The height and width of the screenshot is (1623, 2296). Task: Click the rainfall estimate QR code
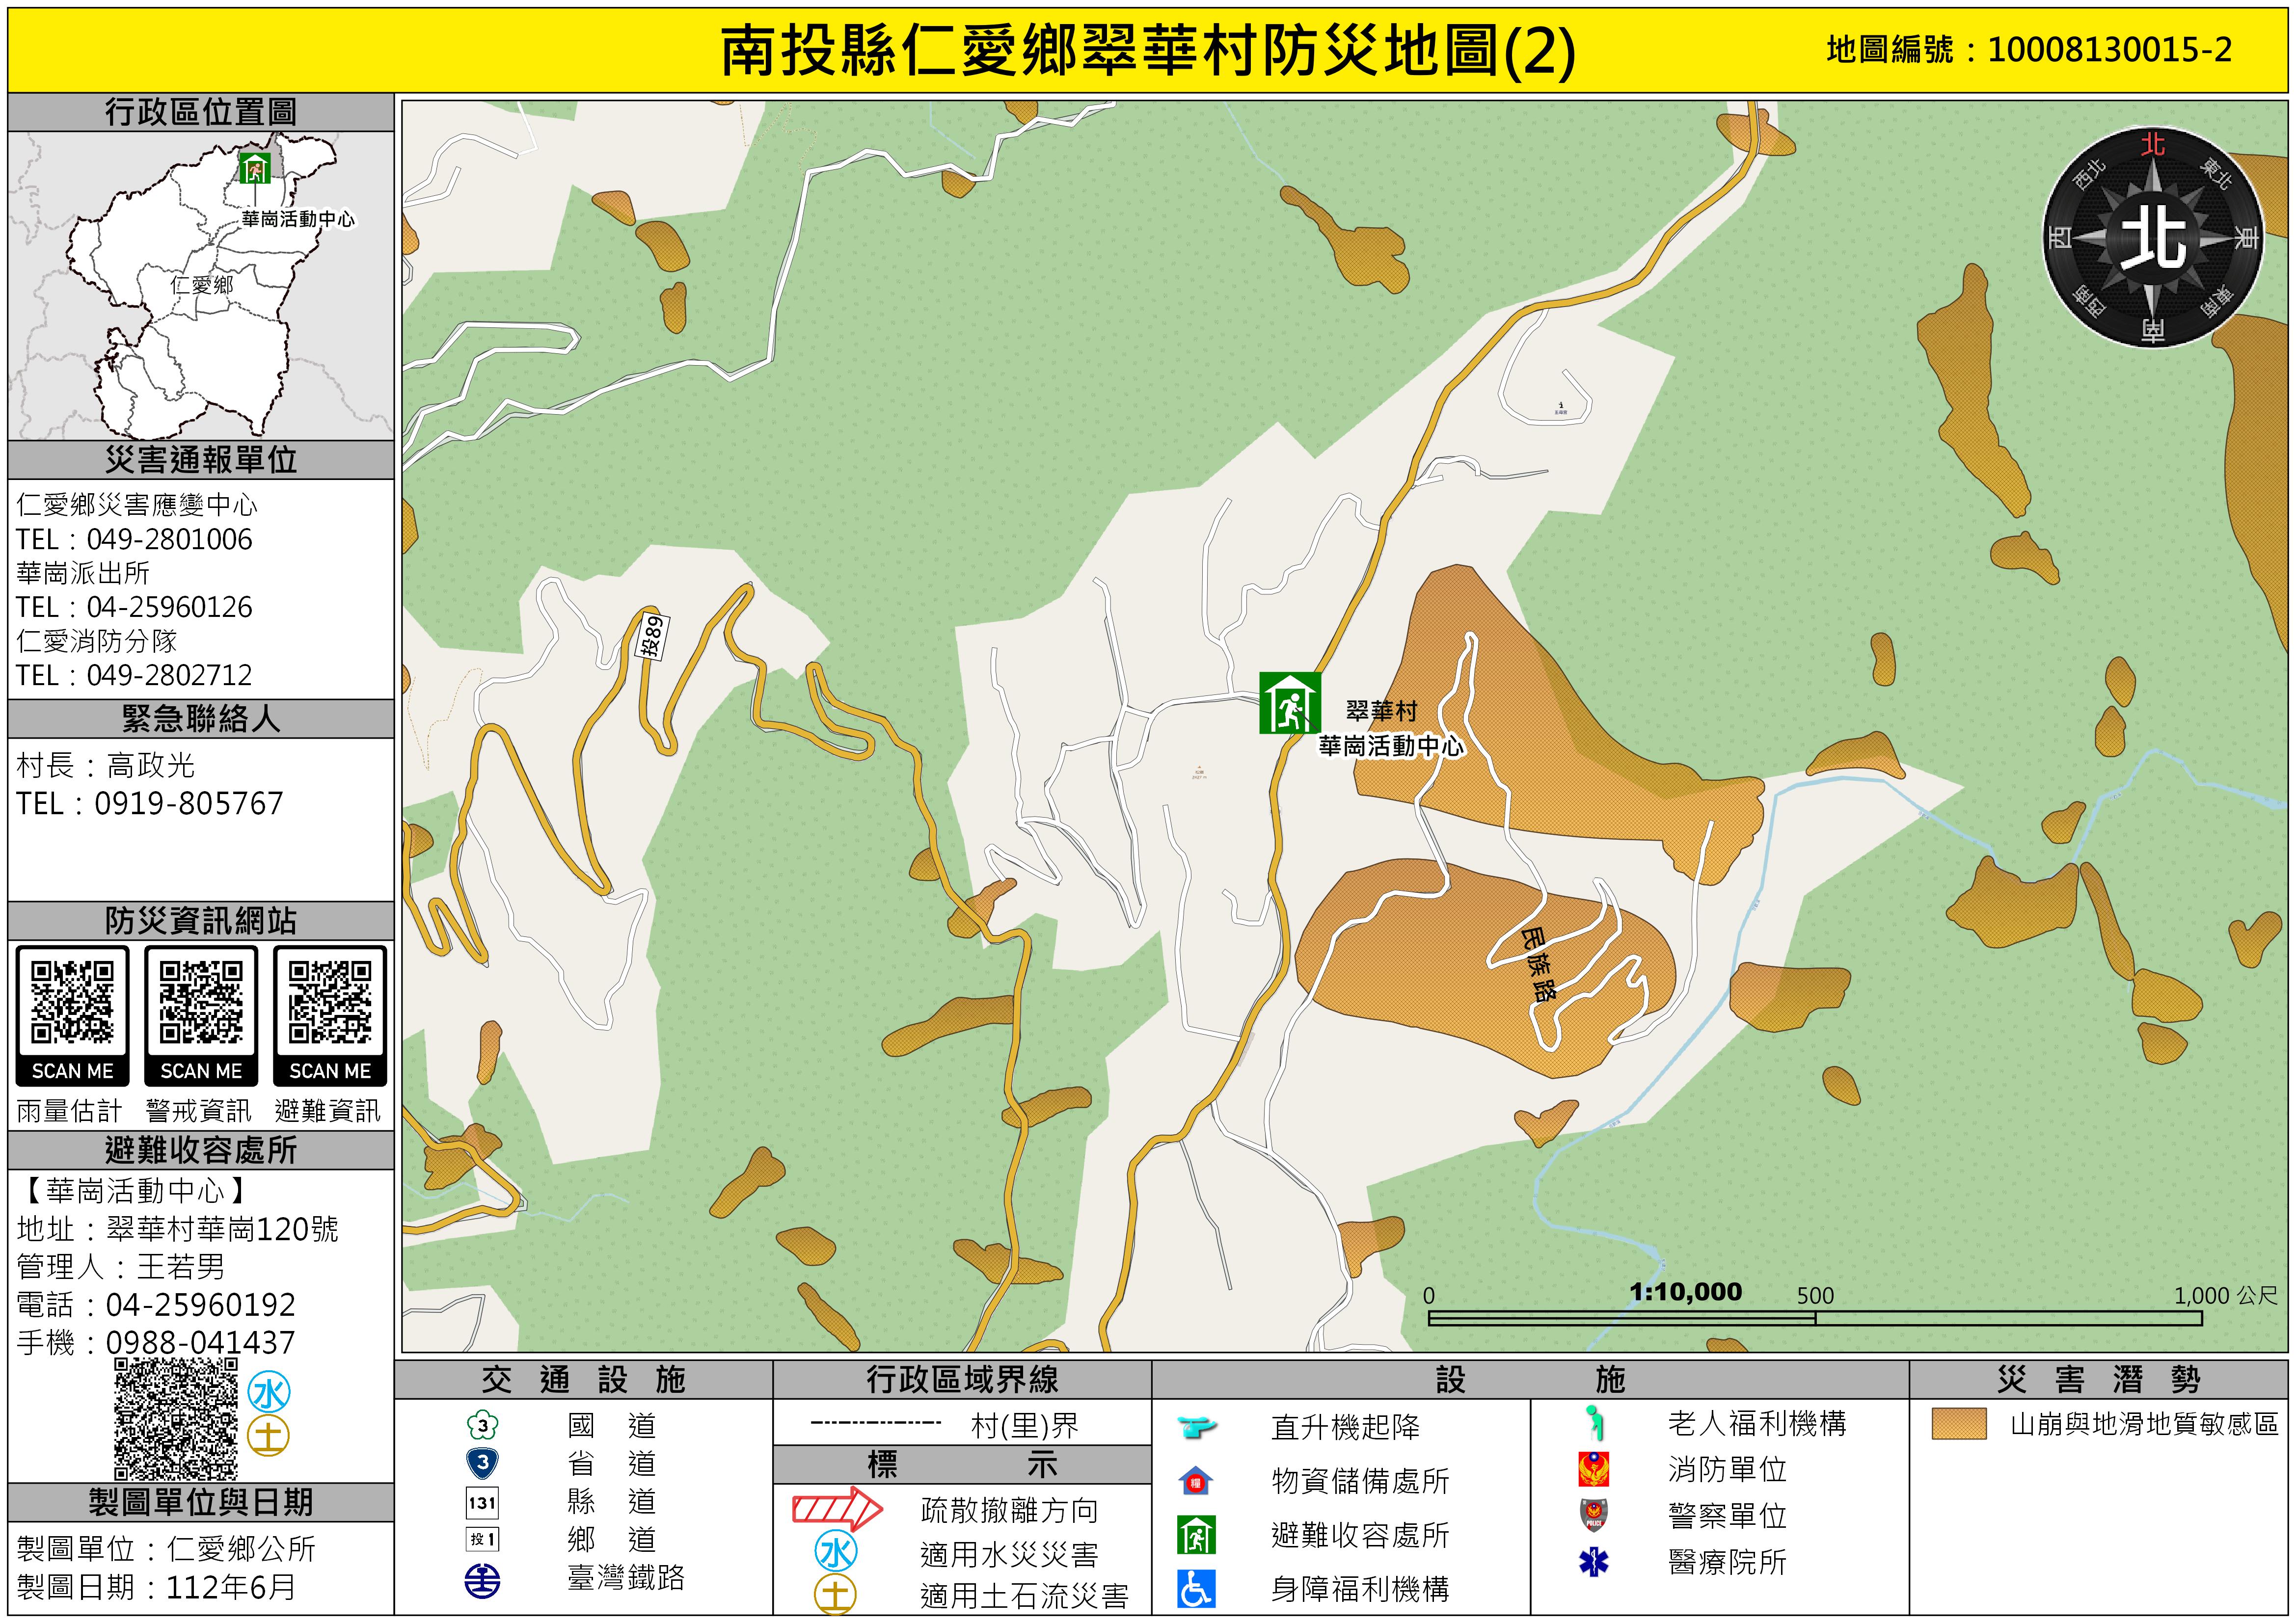click(72, 1002)
